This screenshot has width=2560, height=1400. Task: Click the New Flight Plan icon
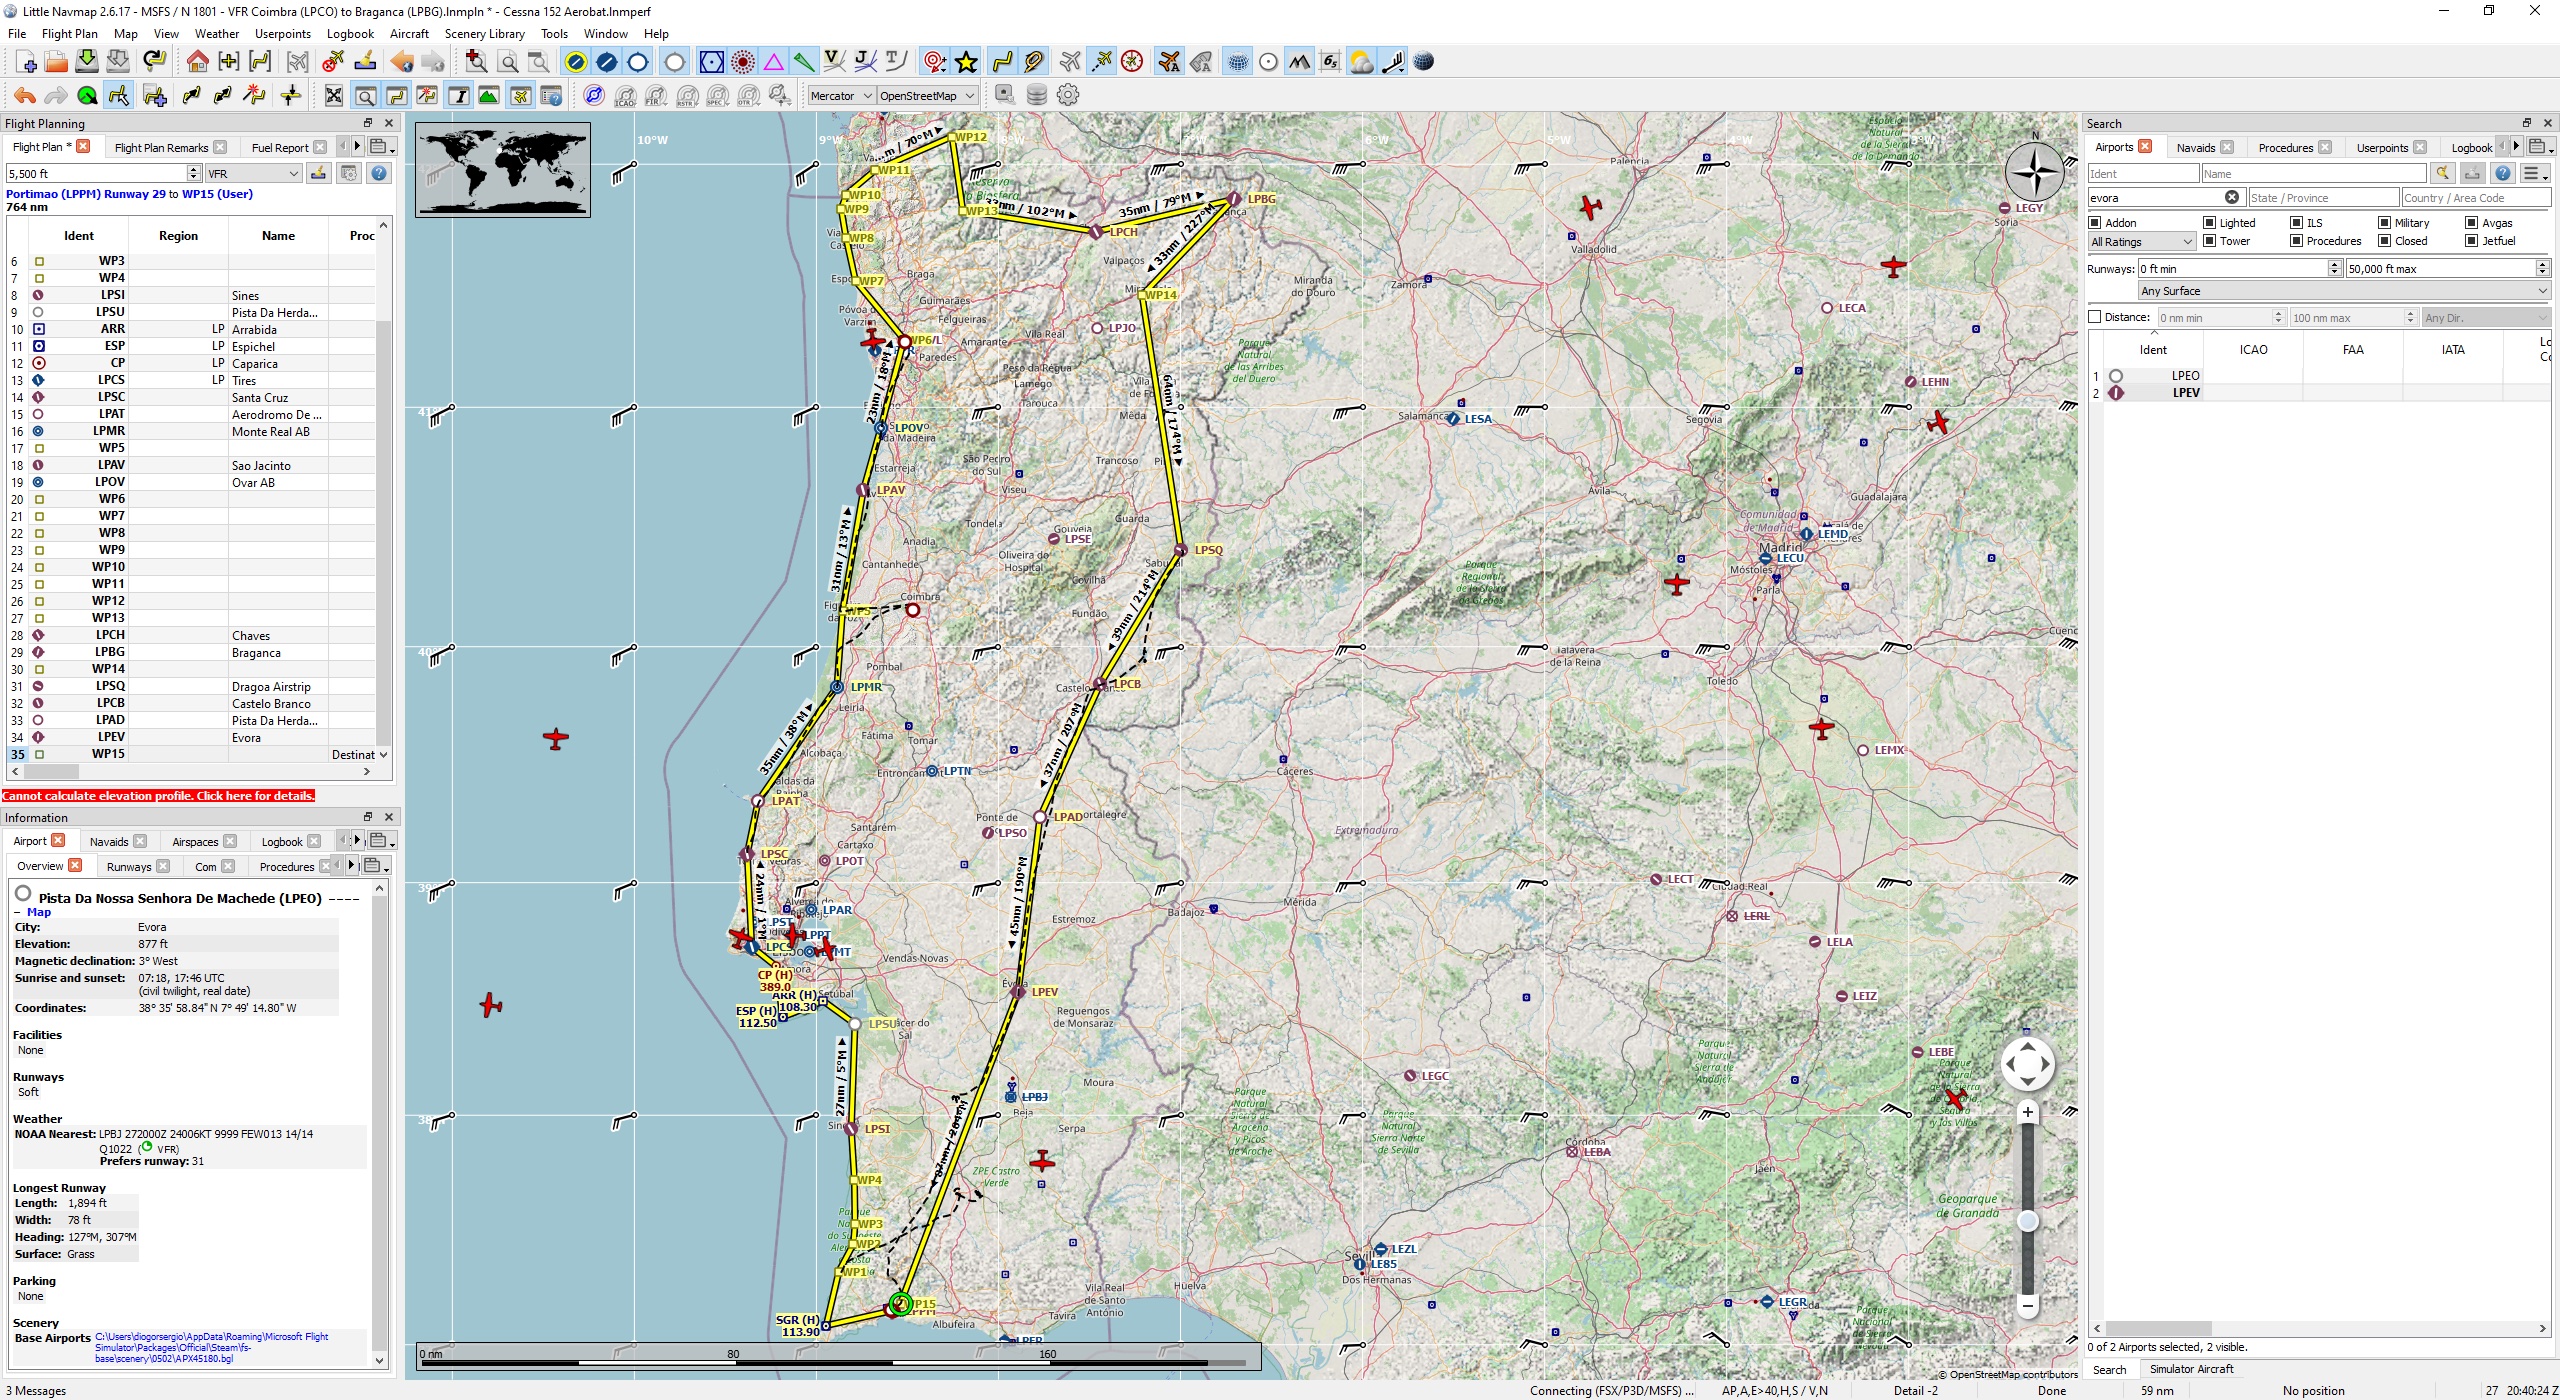click(26, 62)
